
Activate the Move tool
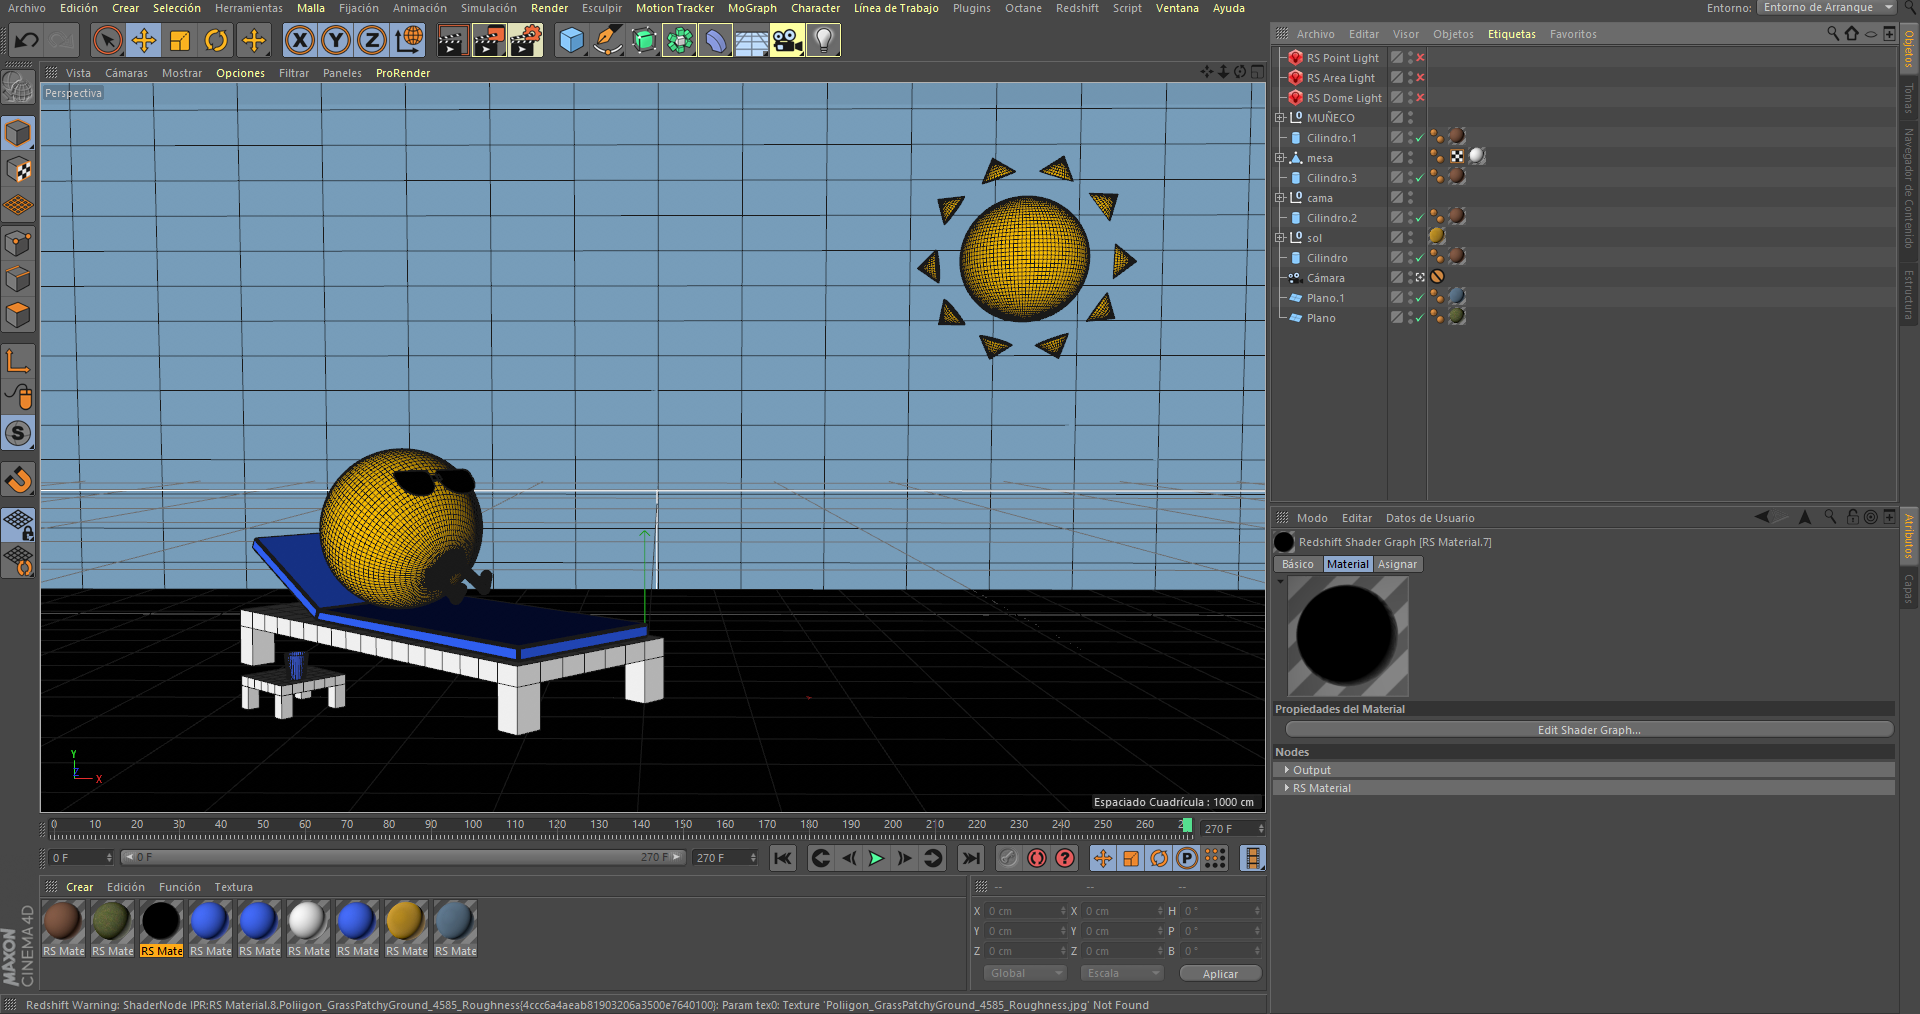pyautogui.click(x=144, y=41)
